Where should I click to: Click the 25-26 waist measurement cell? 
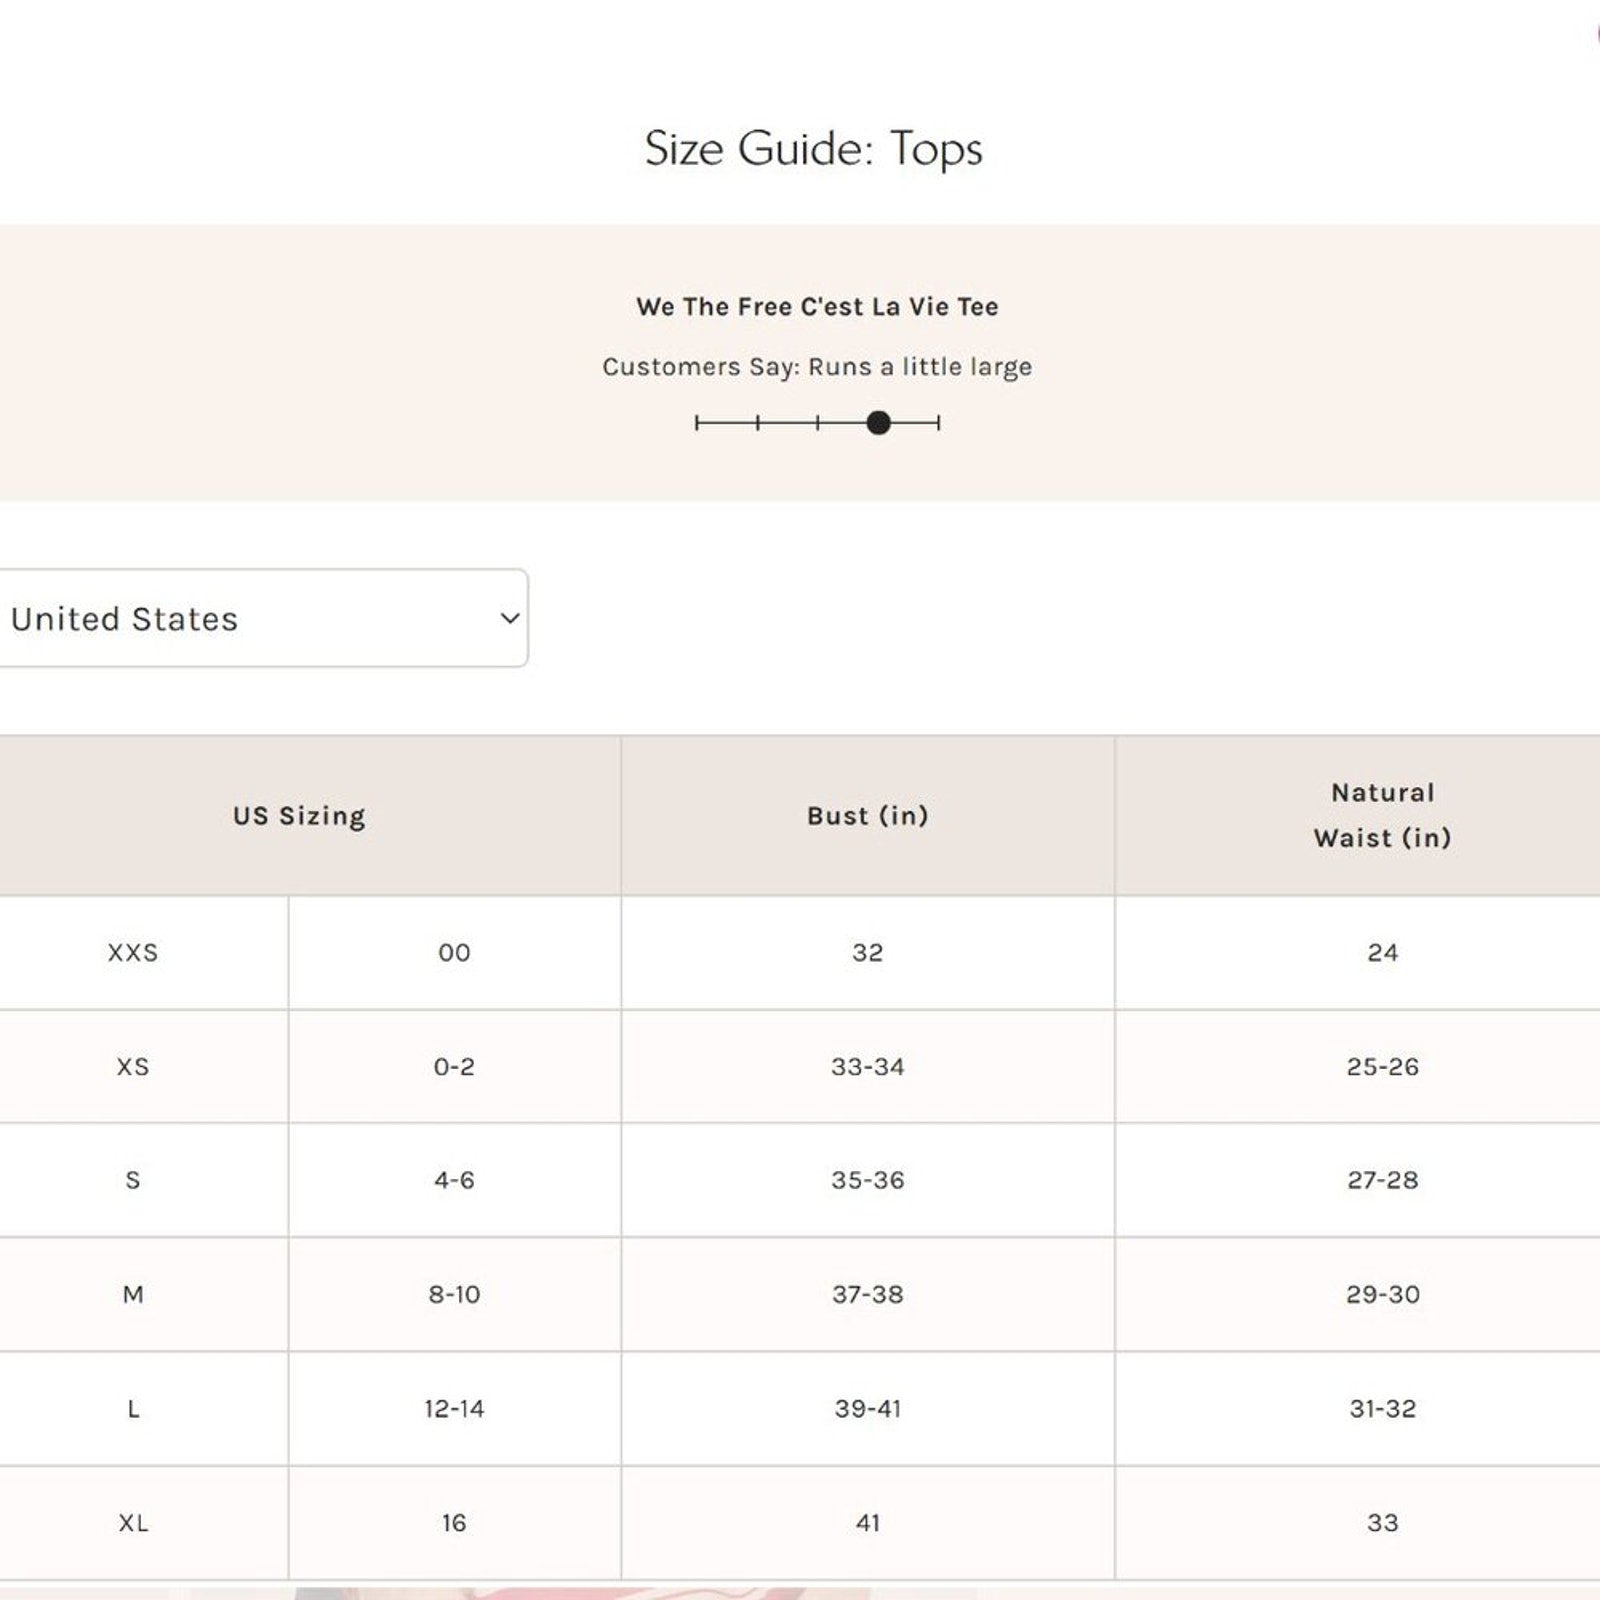(x=1382, y=1067)
